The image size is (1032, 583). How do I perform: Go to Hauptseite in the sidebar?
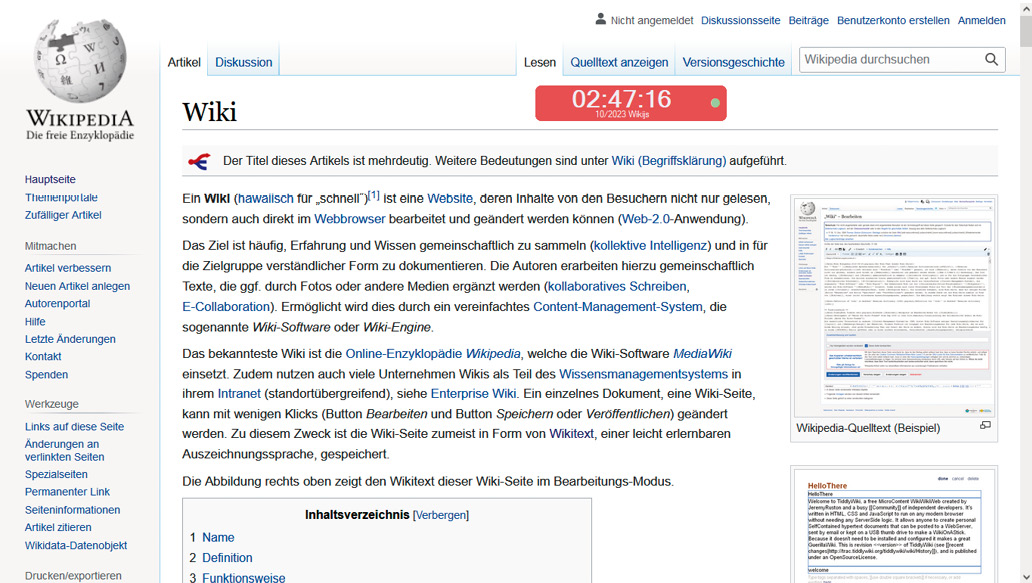coord(50,180)
